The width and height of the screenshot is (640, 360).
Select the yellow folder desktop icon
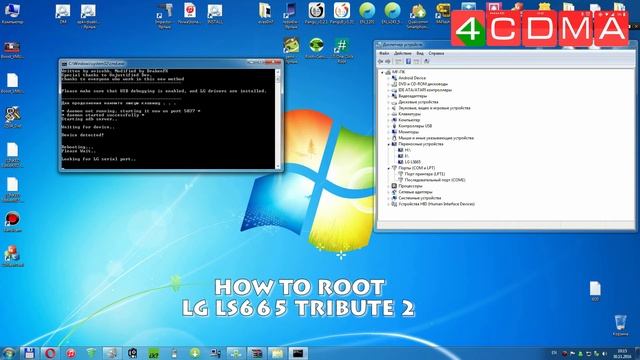coord(266,13)
